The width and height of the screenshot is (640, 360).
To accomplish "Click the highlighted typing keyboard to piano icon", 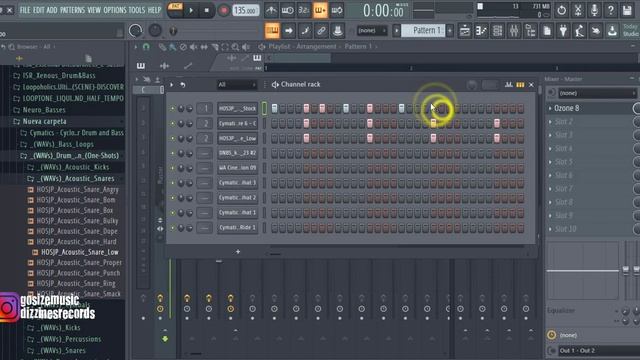I will (272, 31).
